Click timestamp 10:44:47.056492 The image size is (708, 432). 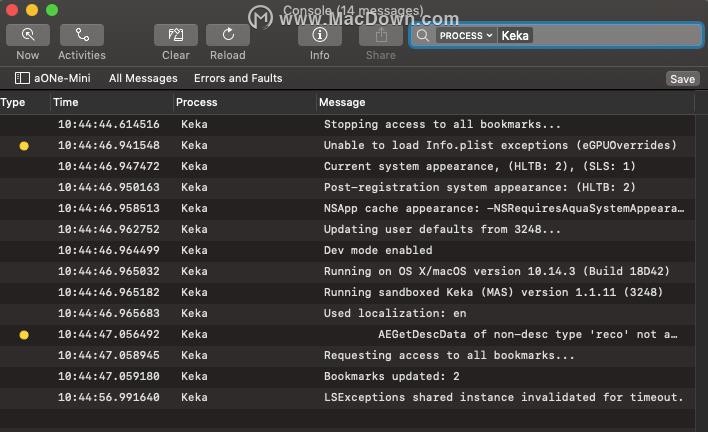109,334
